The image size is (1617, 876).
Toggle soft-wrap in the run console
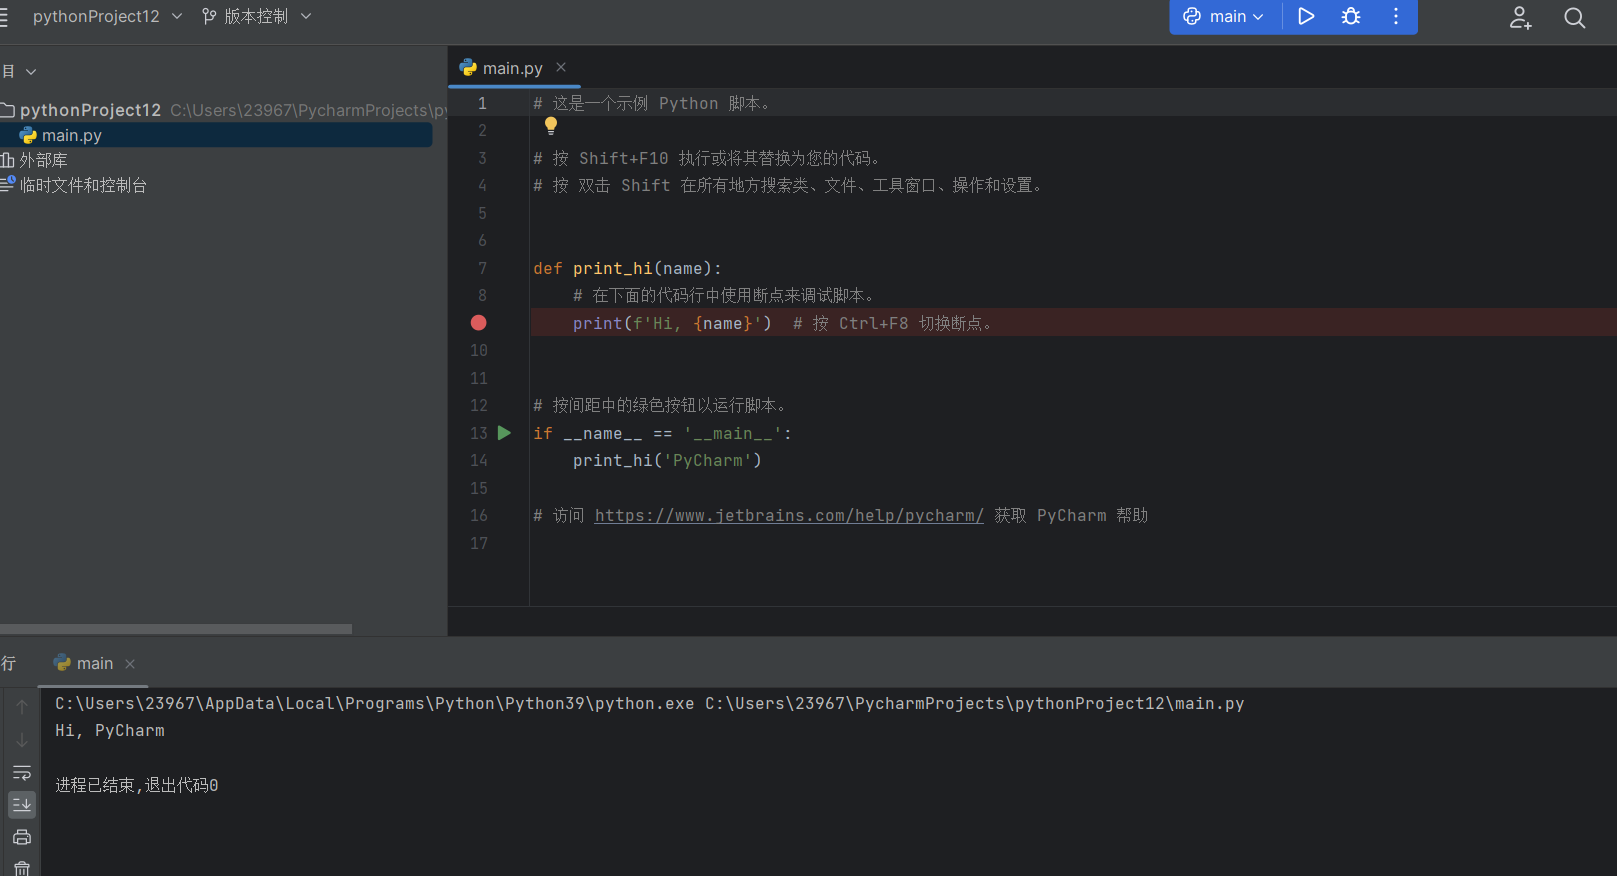[22, 772]
